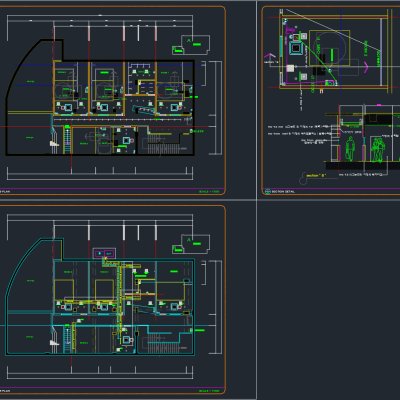Select the green SCALE text on upper sheet

click(209, 192)
